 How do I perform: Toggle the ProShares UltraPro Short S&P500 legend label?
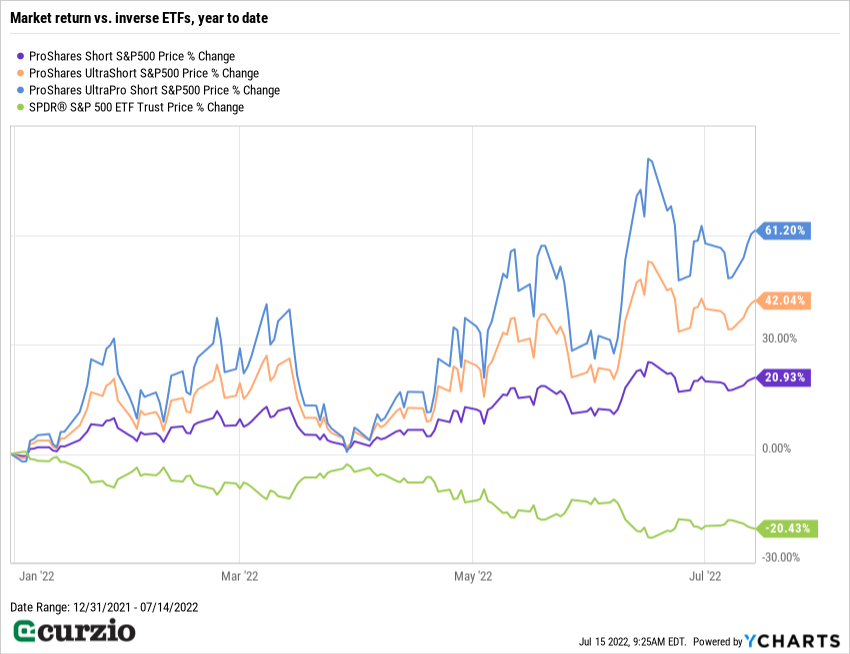[154, 90]
